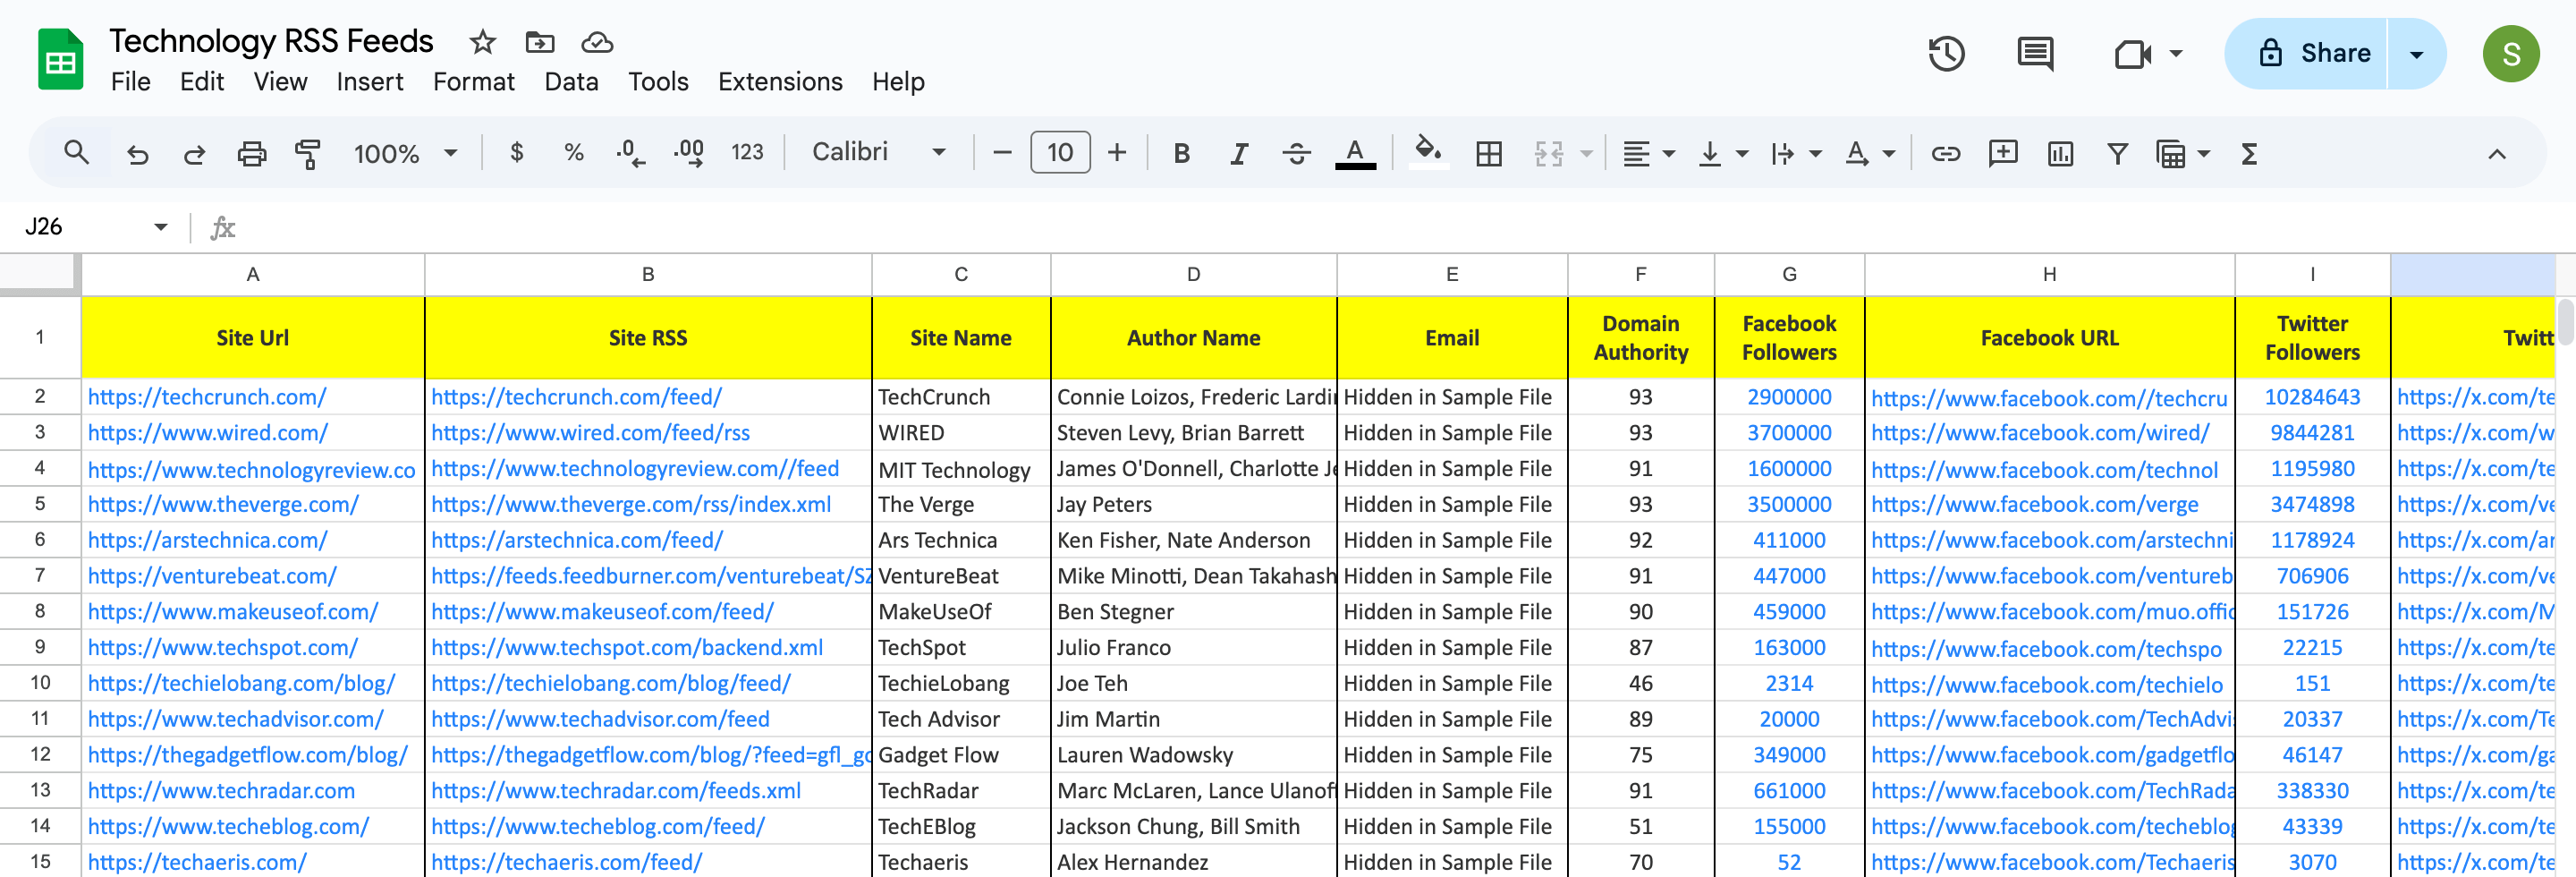
Task: Open the 123 number formats menu
Action: pyautogui.click(x=747, y=152)
